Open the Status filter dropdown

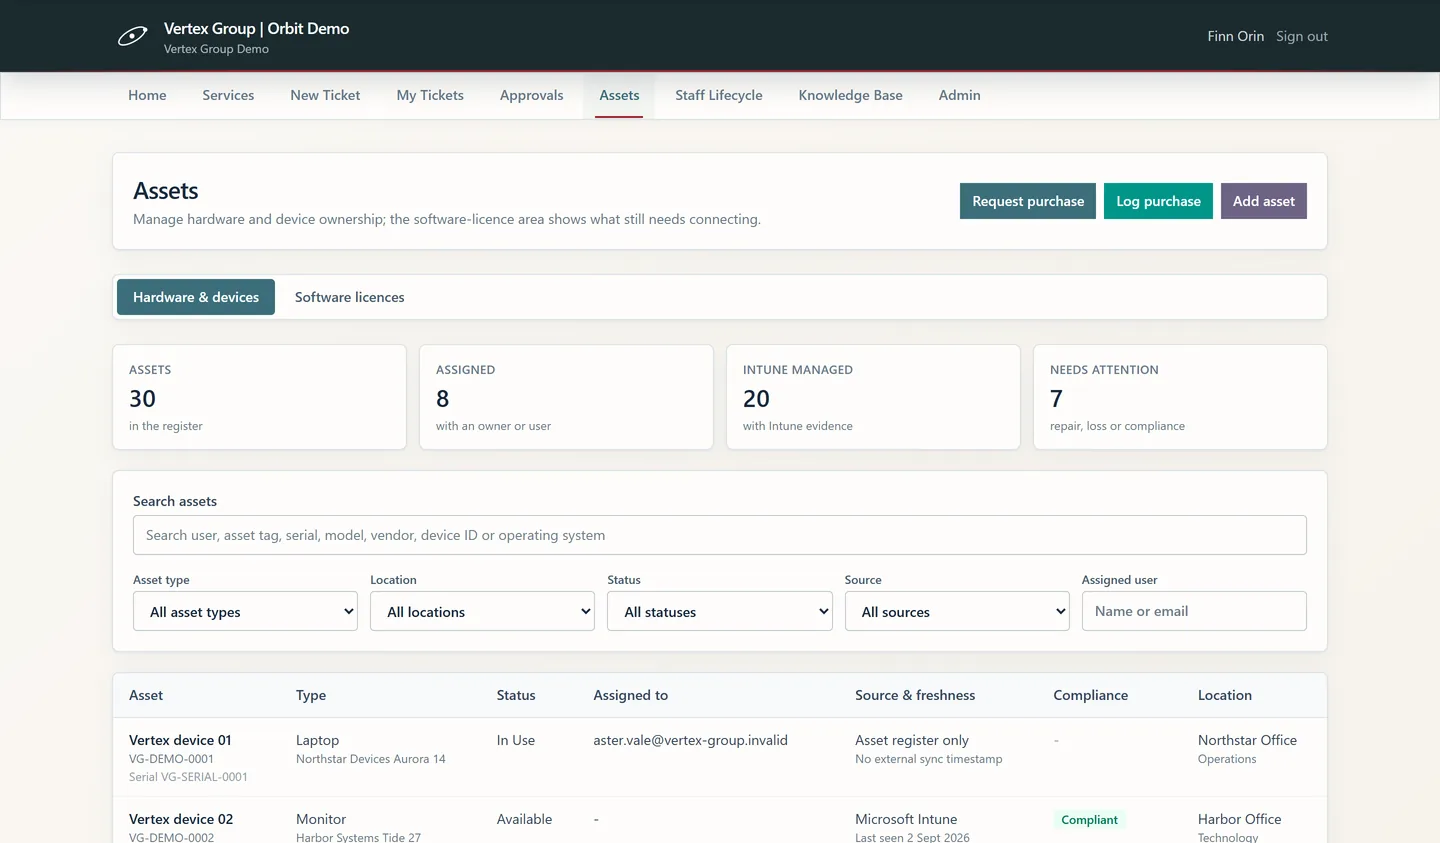[x=720, y=611]
